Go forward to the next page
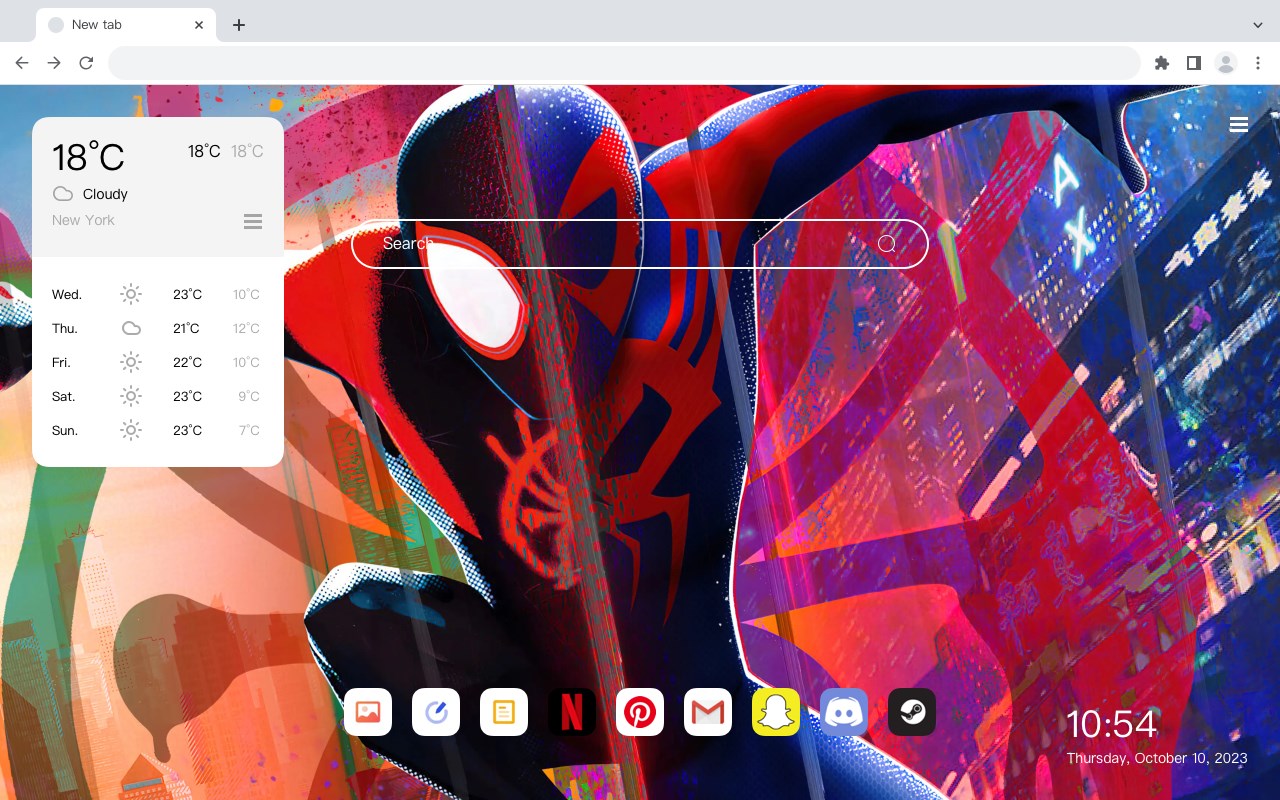Screen dimensions: 1280x800 [x=54, y=63]
